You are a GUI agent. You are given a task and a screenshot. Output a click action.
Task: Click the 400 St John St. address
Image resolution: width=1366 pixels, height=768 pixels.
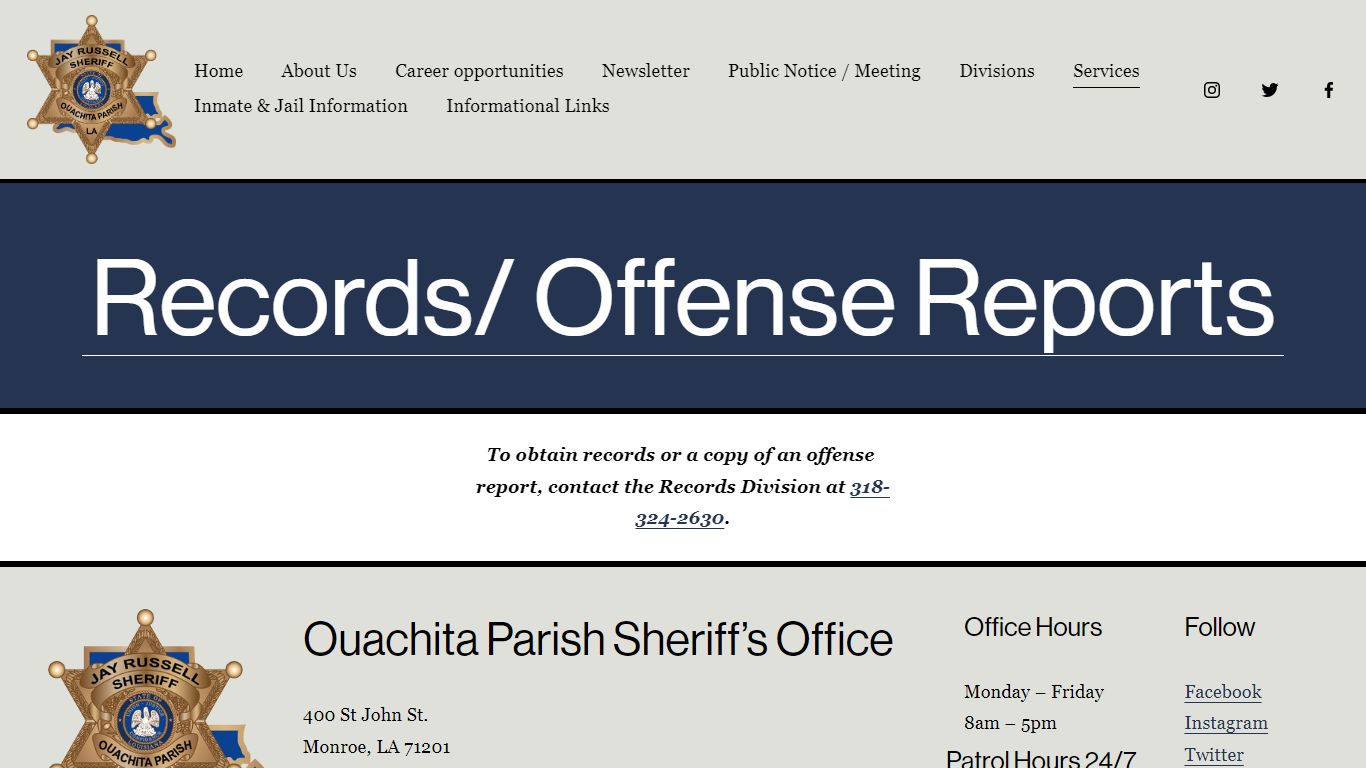point(365,715)
